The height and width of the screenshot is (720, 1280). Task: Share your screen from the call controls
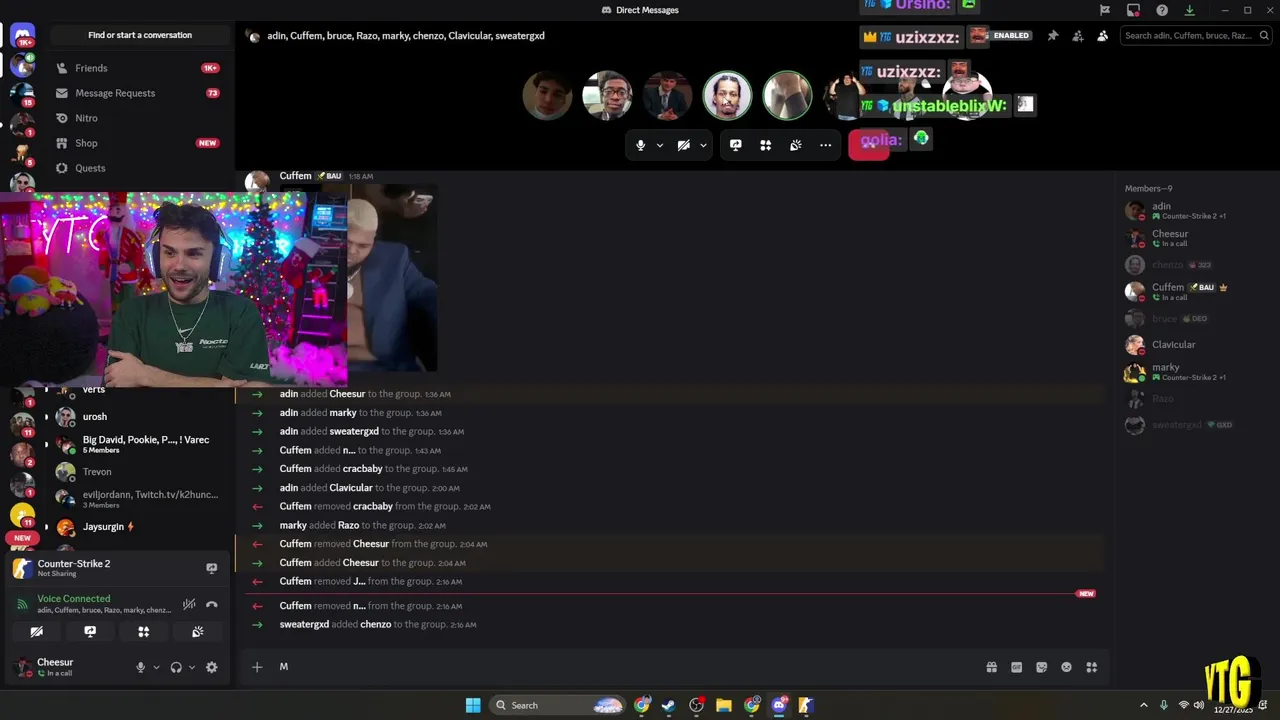click(x=736, y=145)
